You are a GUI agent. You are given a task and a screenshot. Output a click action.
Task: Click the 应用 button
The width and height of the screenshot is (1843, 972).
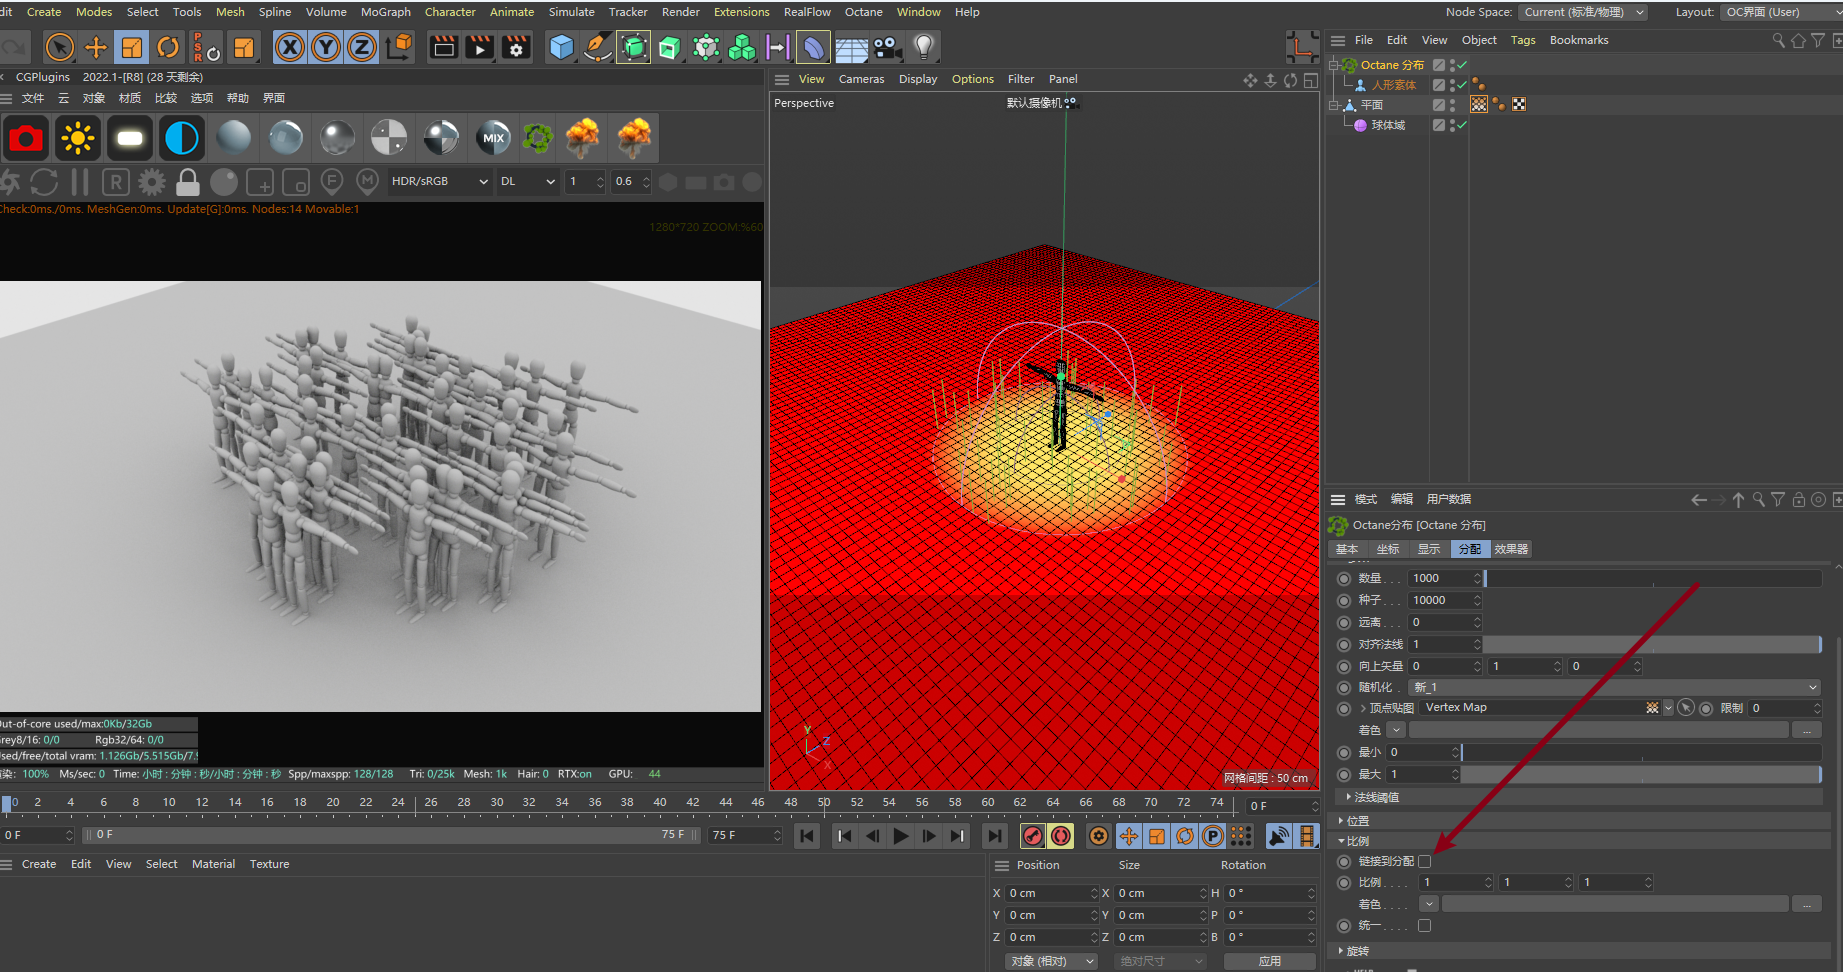pyautogui.click(x=1269, y=961)
